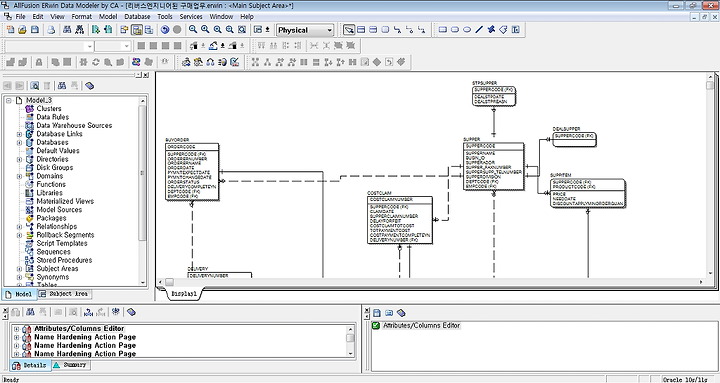Select the ellipse drawing tool
This screenshot has width=720, height=383.
pyautogui.click(x=467, y=30)
